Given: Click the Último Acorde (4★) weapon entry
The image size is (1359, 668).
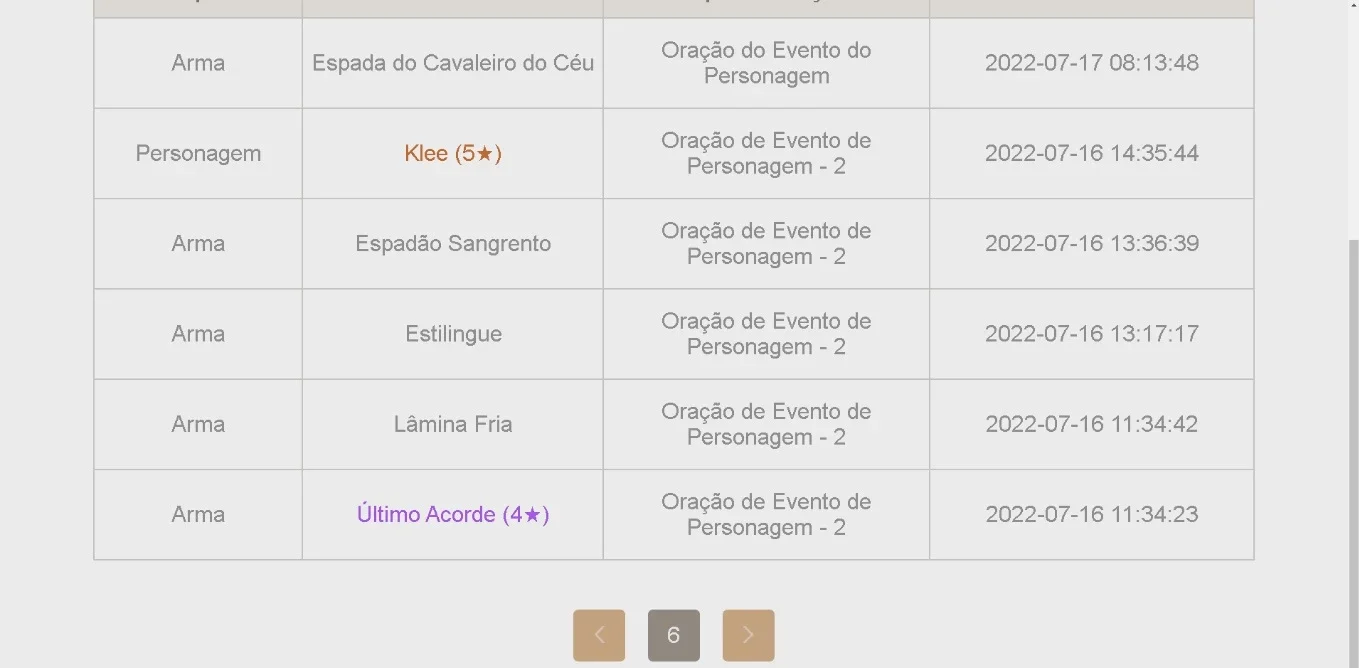Looking at the screenshot, I should pyautogui.click(x=453, y=514).
